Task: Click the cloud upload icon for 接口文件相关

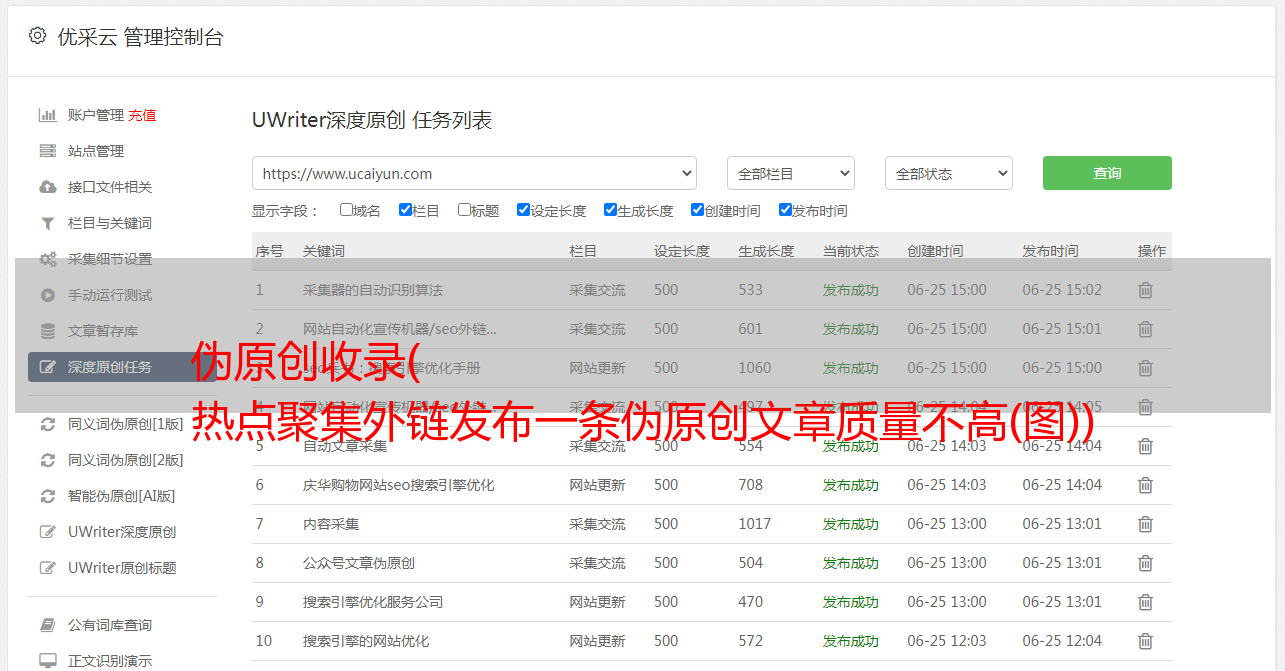Action: coord(47,187)
